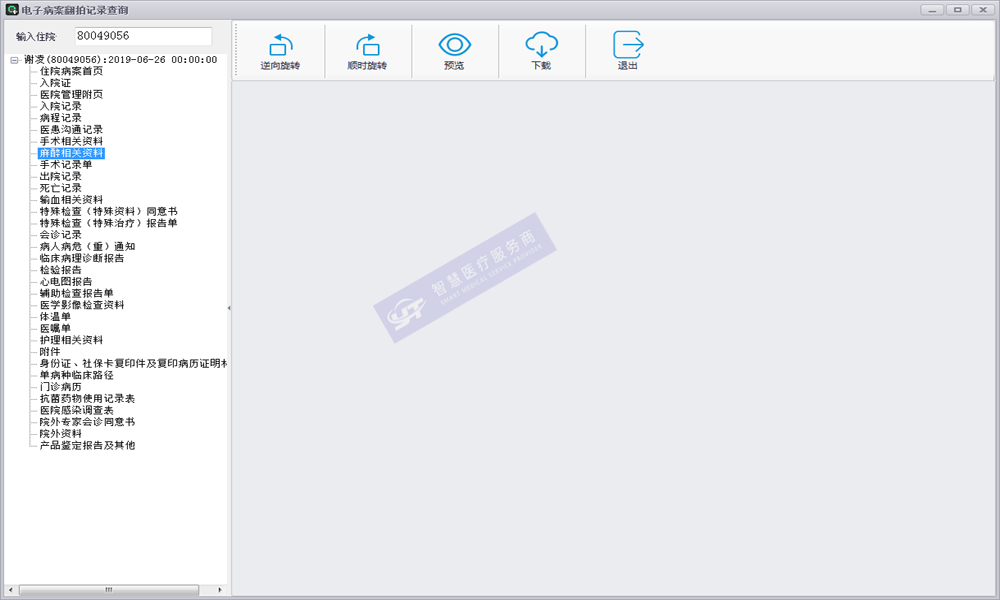1000x600 pixels.
Task: Select 检验报告 tree item
Action: click(x=60, y=270)
